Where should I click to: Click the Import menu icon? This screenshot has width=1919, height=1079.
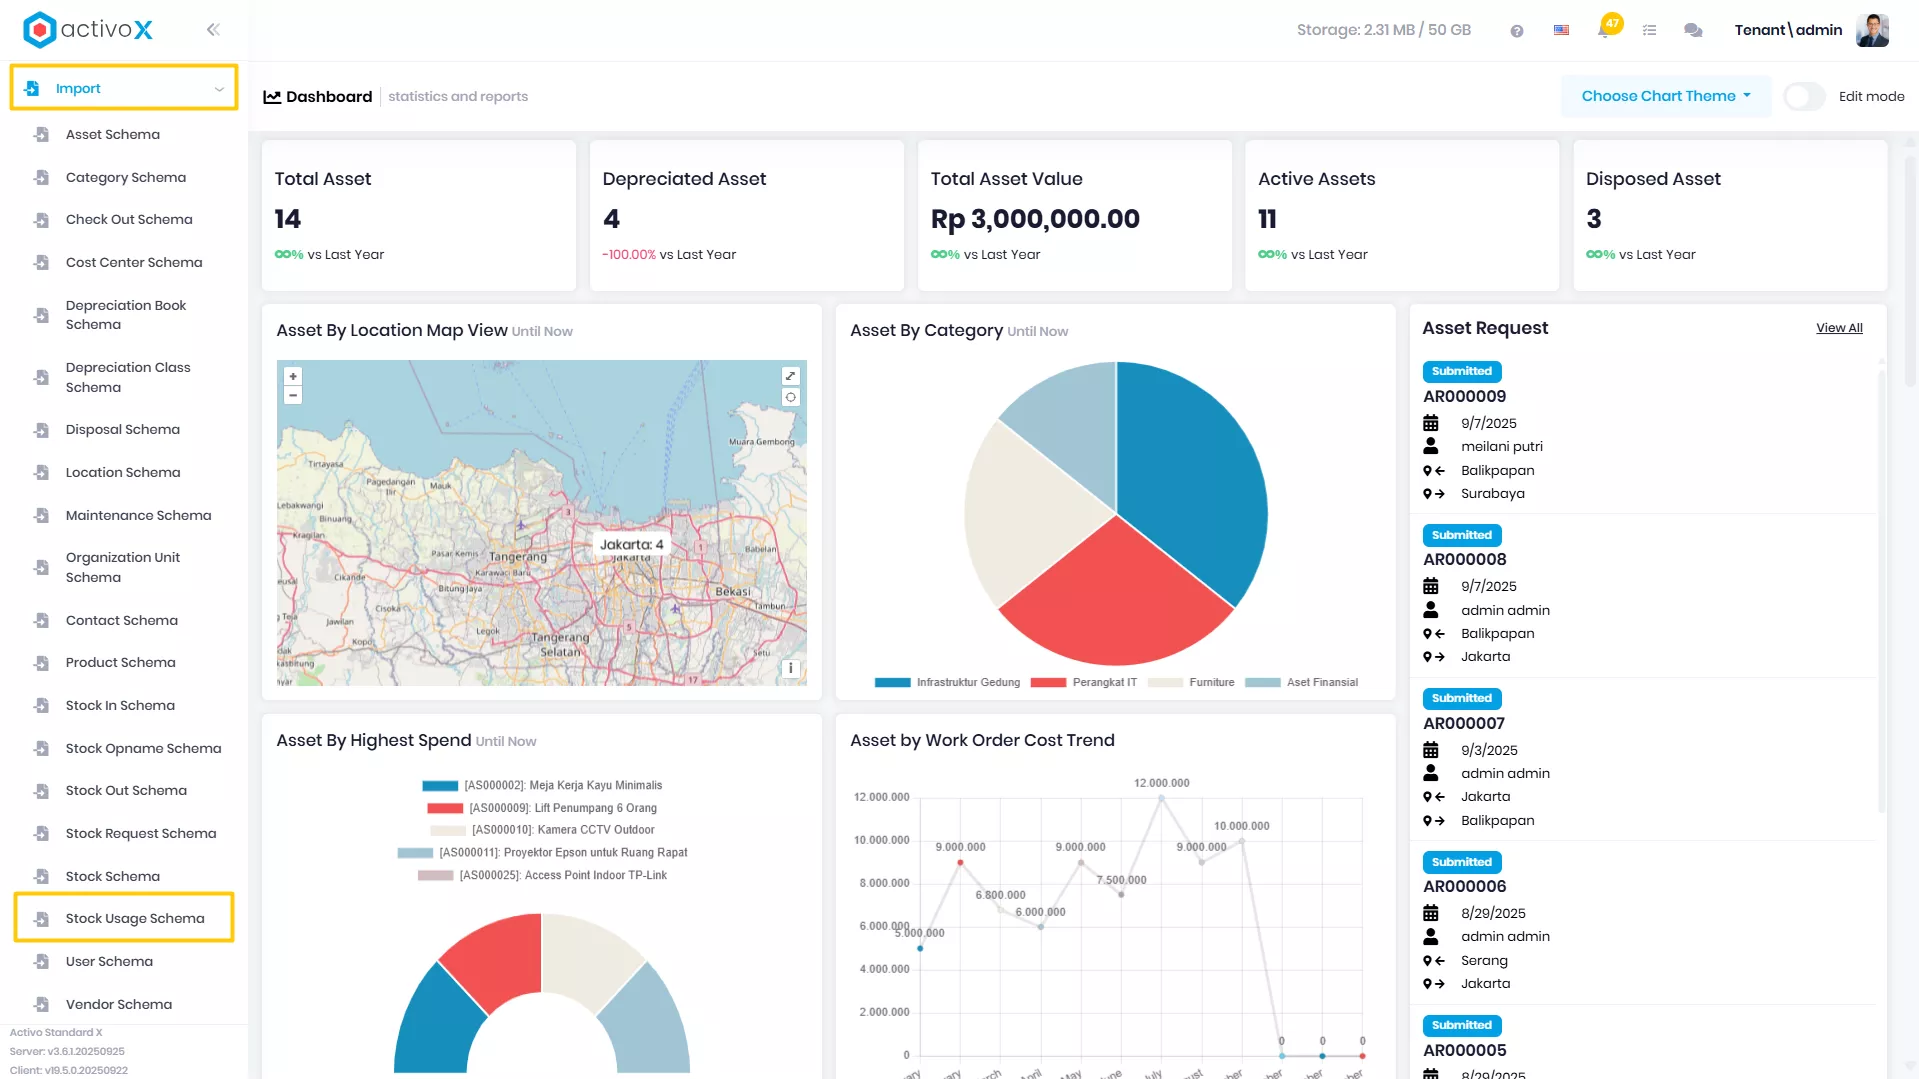[32, 88]
